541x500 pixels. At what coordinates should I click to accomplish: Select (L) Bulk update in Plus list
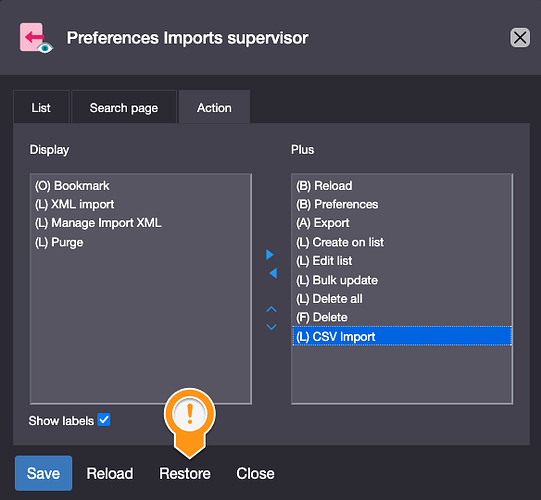pos(402,280)
